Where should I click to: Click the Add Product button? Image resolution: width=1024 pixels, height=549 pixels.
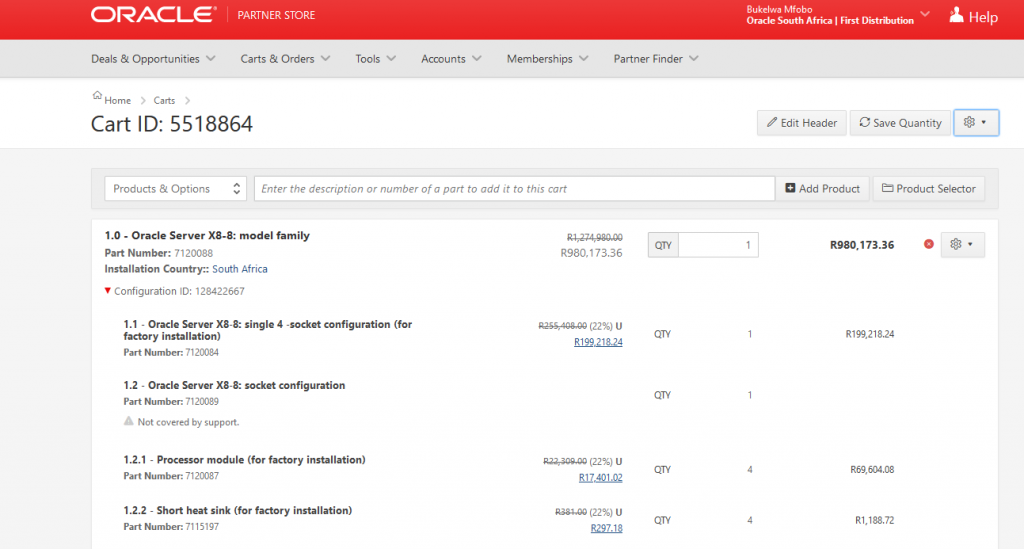click(822, 189)
